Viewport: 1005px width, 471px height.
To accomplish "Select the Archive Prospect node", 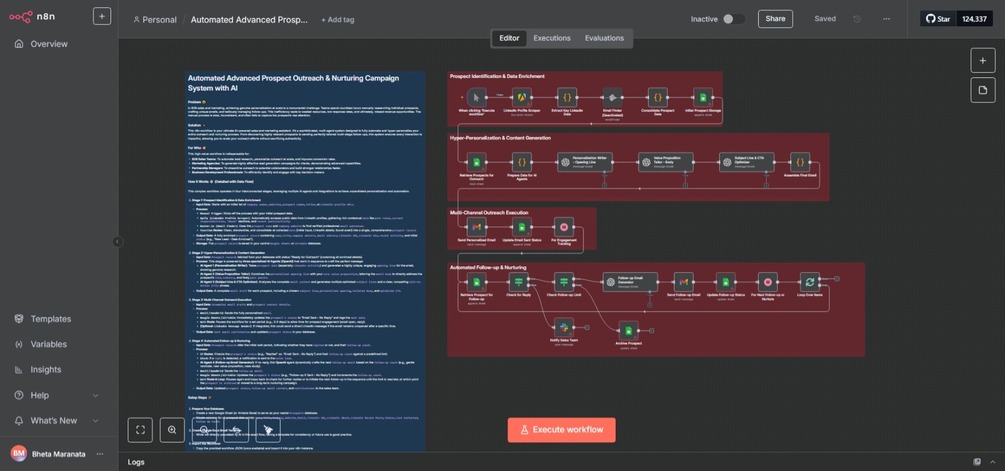I will [x=628, y=331].
